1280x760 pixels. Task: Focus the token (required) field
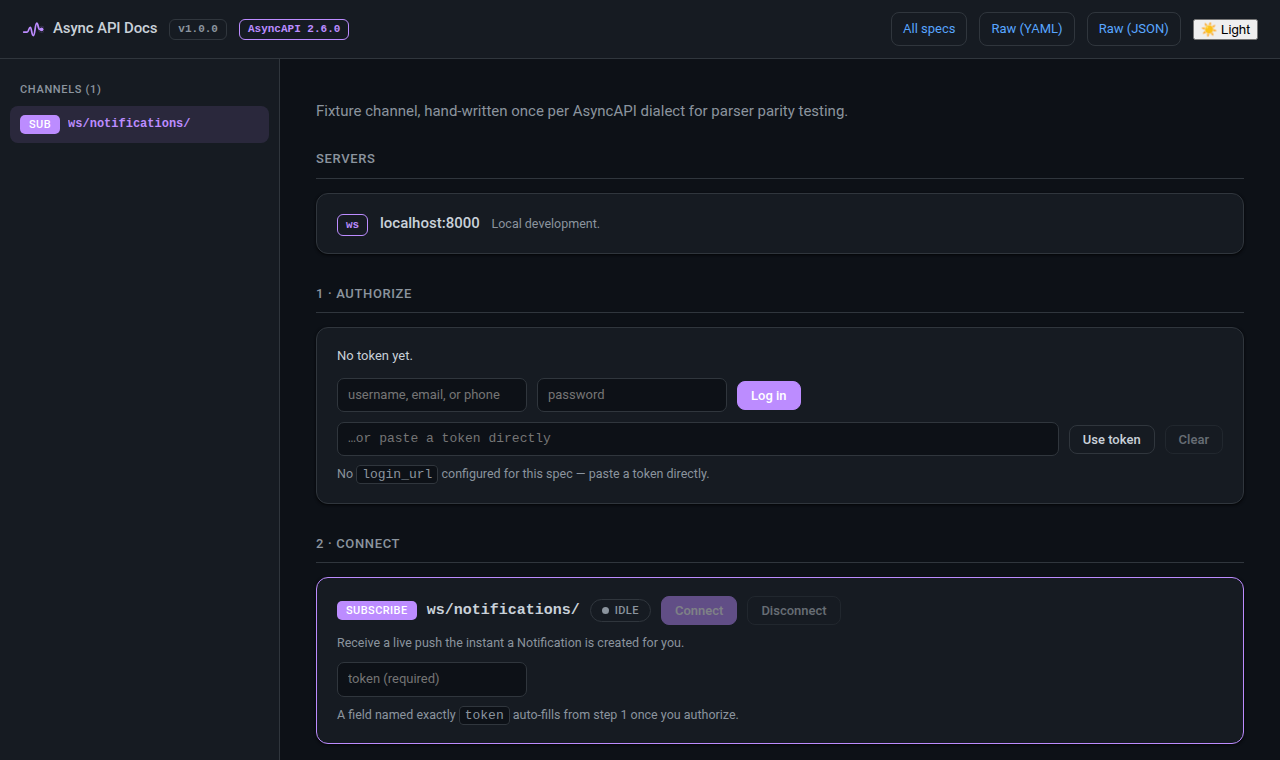click(432, 679)
